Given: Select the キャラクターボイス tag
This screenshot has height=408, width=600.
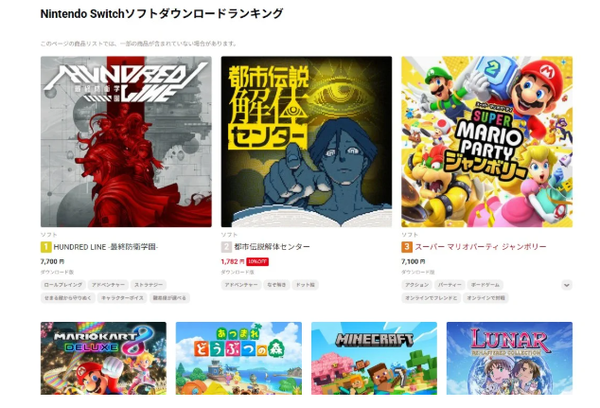Looking at the screenshot, I should pos(122,298).
